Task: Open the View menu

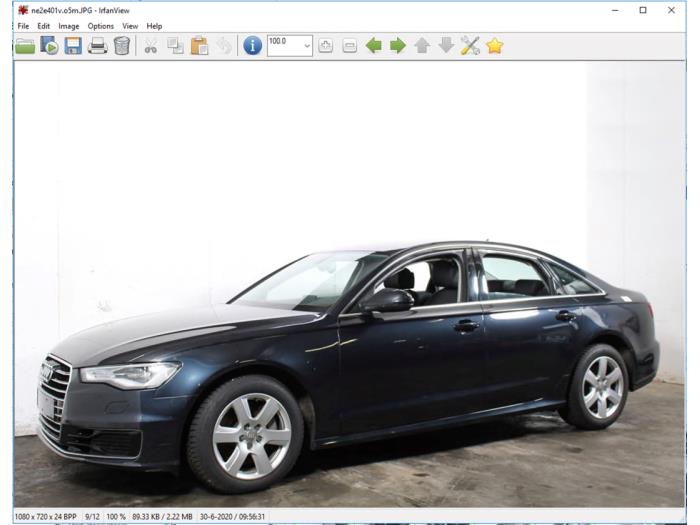Action: (130, 26)
